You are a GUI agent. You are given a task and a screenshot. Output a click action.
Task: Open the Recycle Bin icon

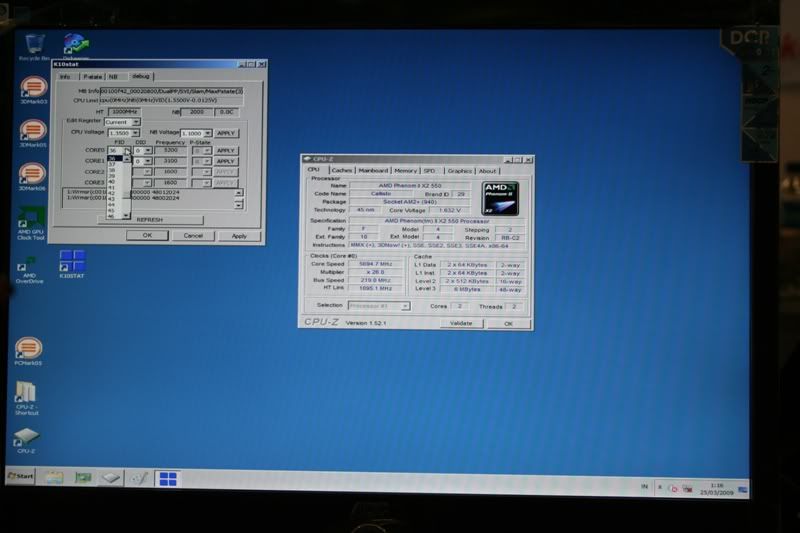[34, 45]
